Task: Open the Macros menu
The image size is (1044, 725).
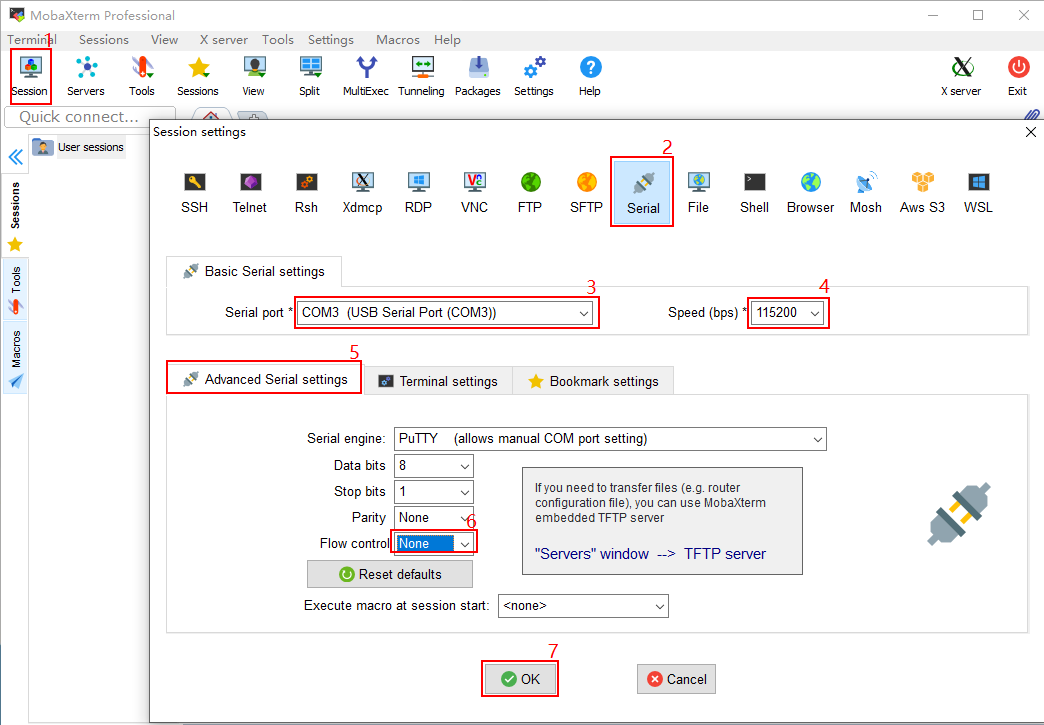Action: click(397, 40)
